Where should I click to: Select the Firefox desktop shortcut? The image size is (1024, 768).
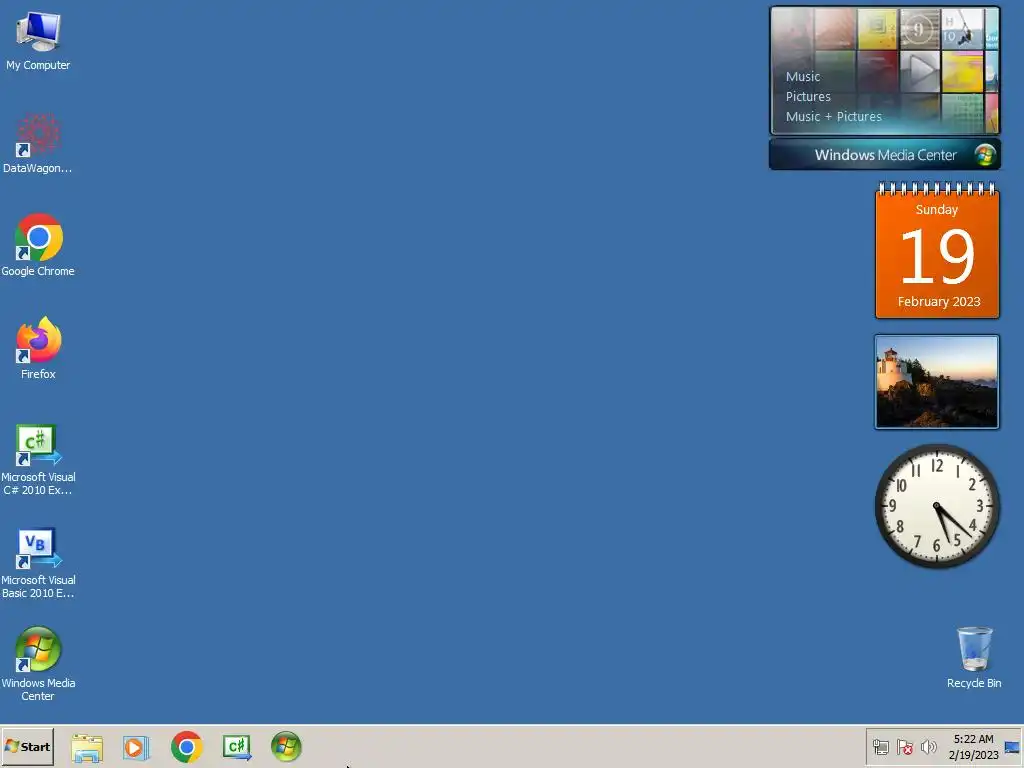(x=38, y=348)
